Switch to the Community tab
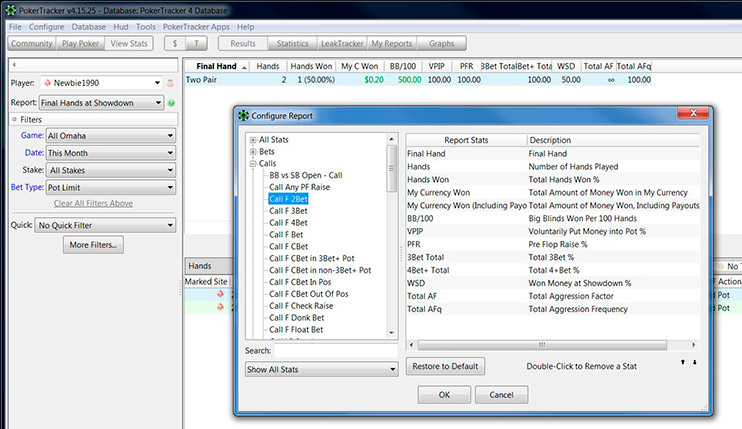 [x=32, y=44]
